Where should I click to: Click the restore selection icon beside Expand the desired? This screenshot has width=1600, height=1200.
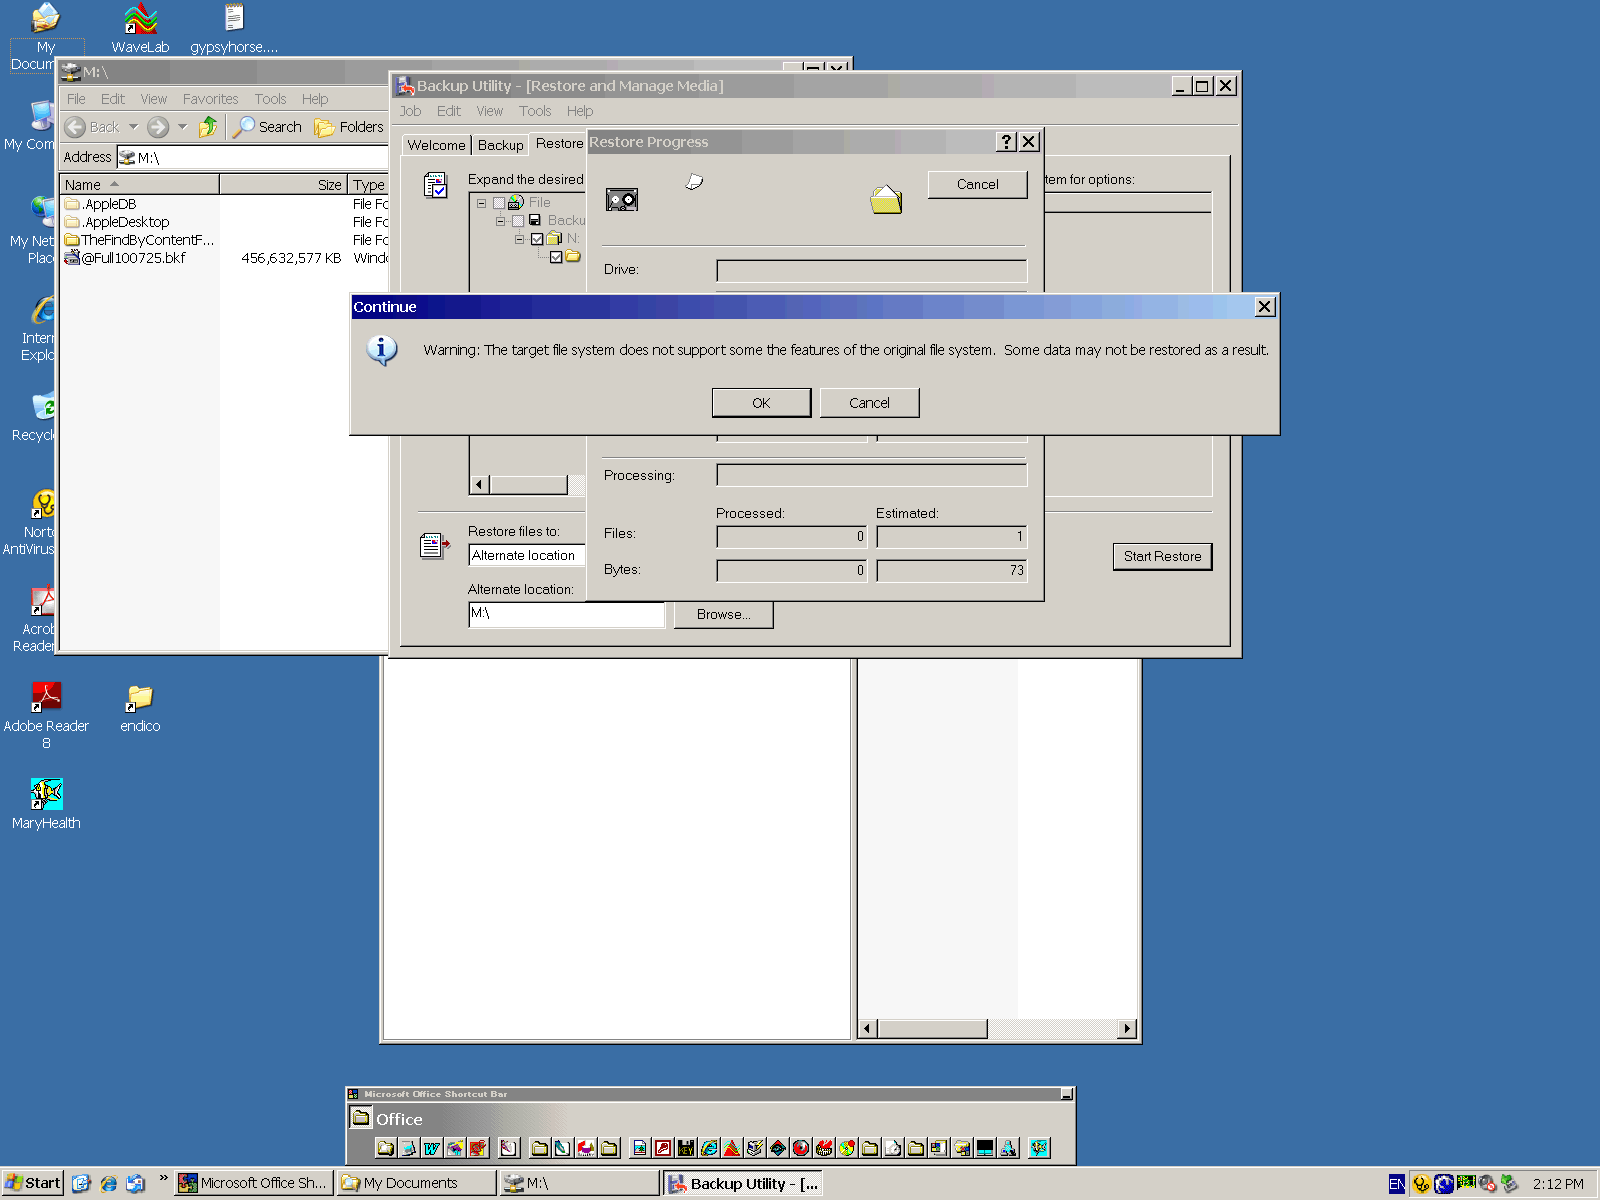click(435, 185)
